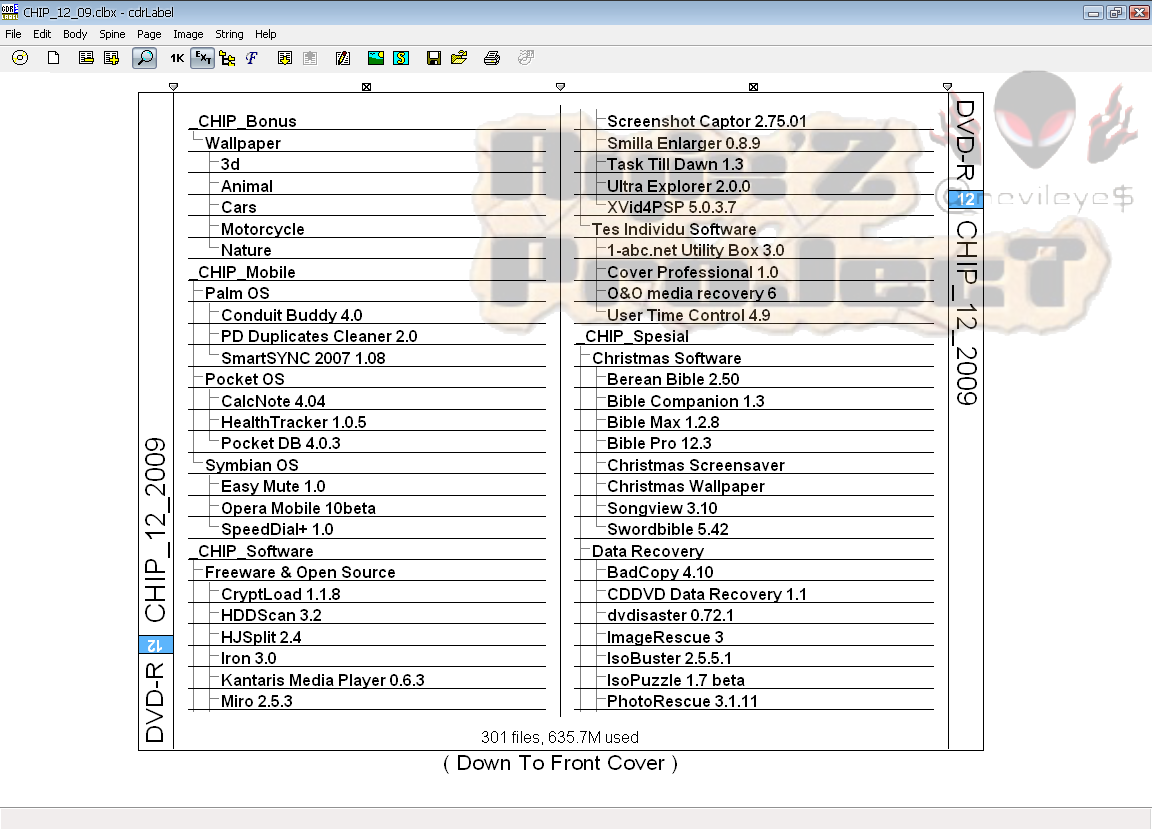
Task: Open the Spine menu
Action: 112,33
